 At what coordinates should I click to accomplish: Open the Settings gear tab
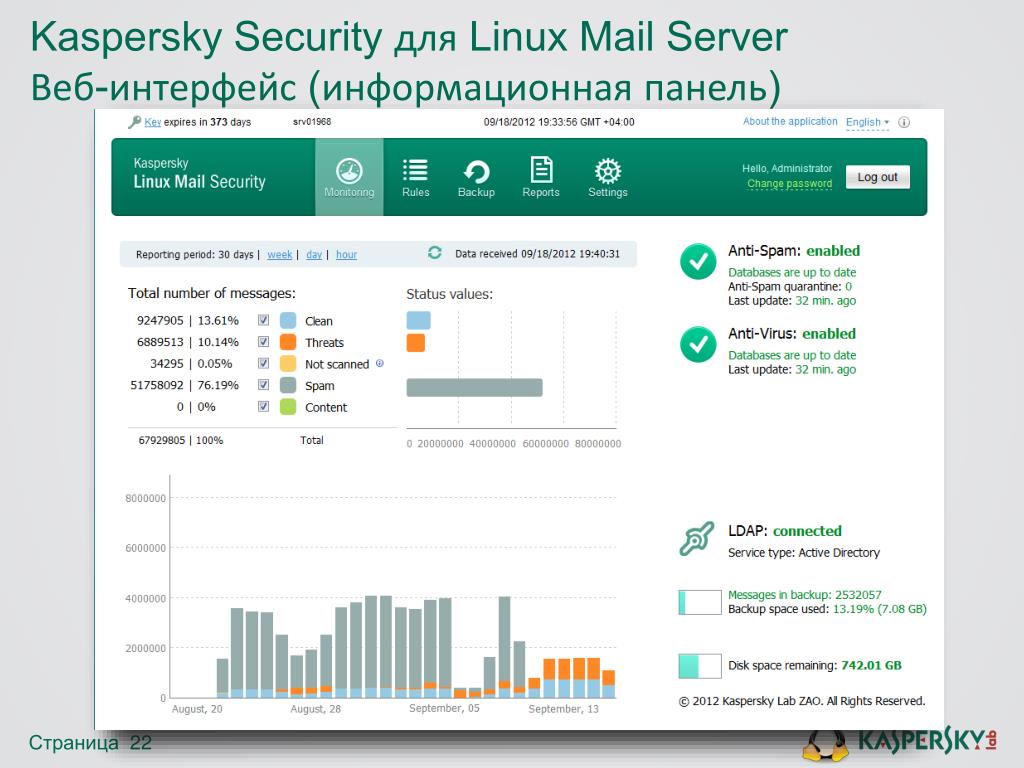[x=607, y=177]
